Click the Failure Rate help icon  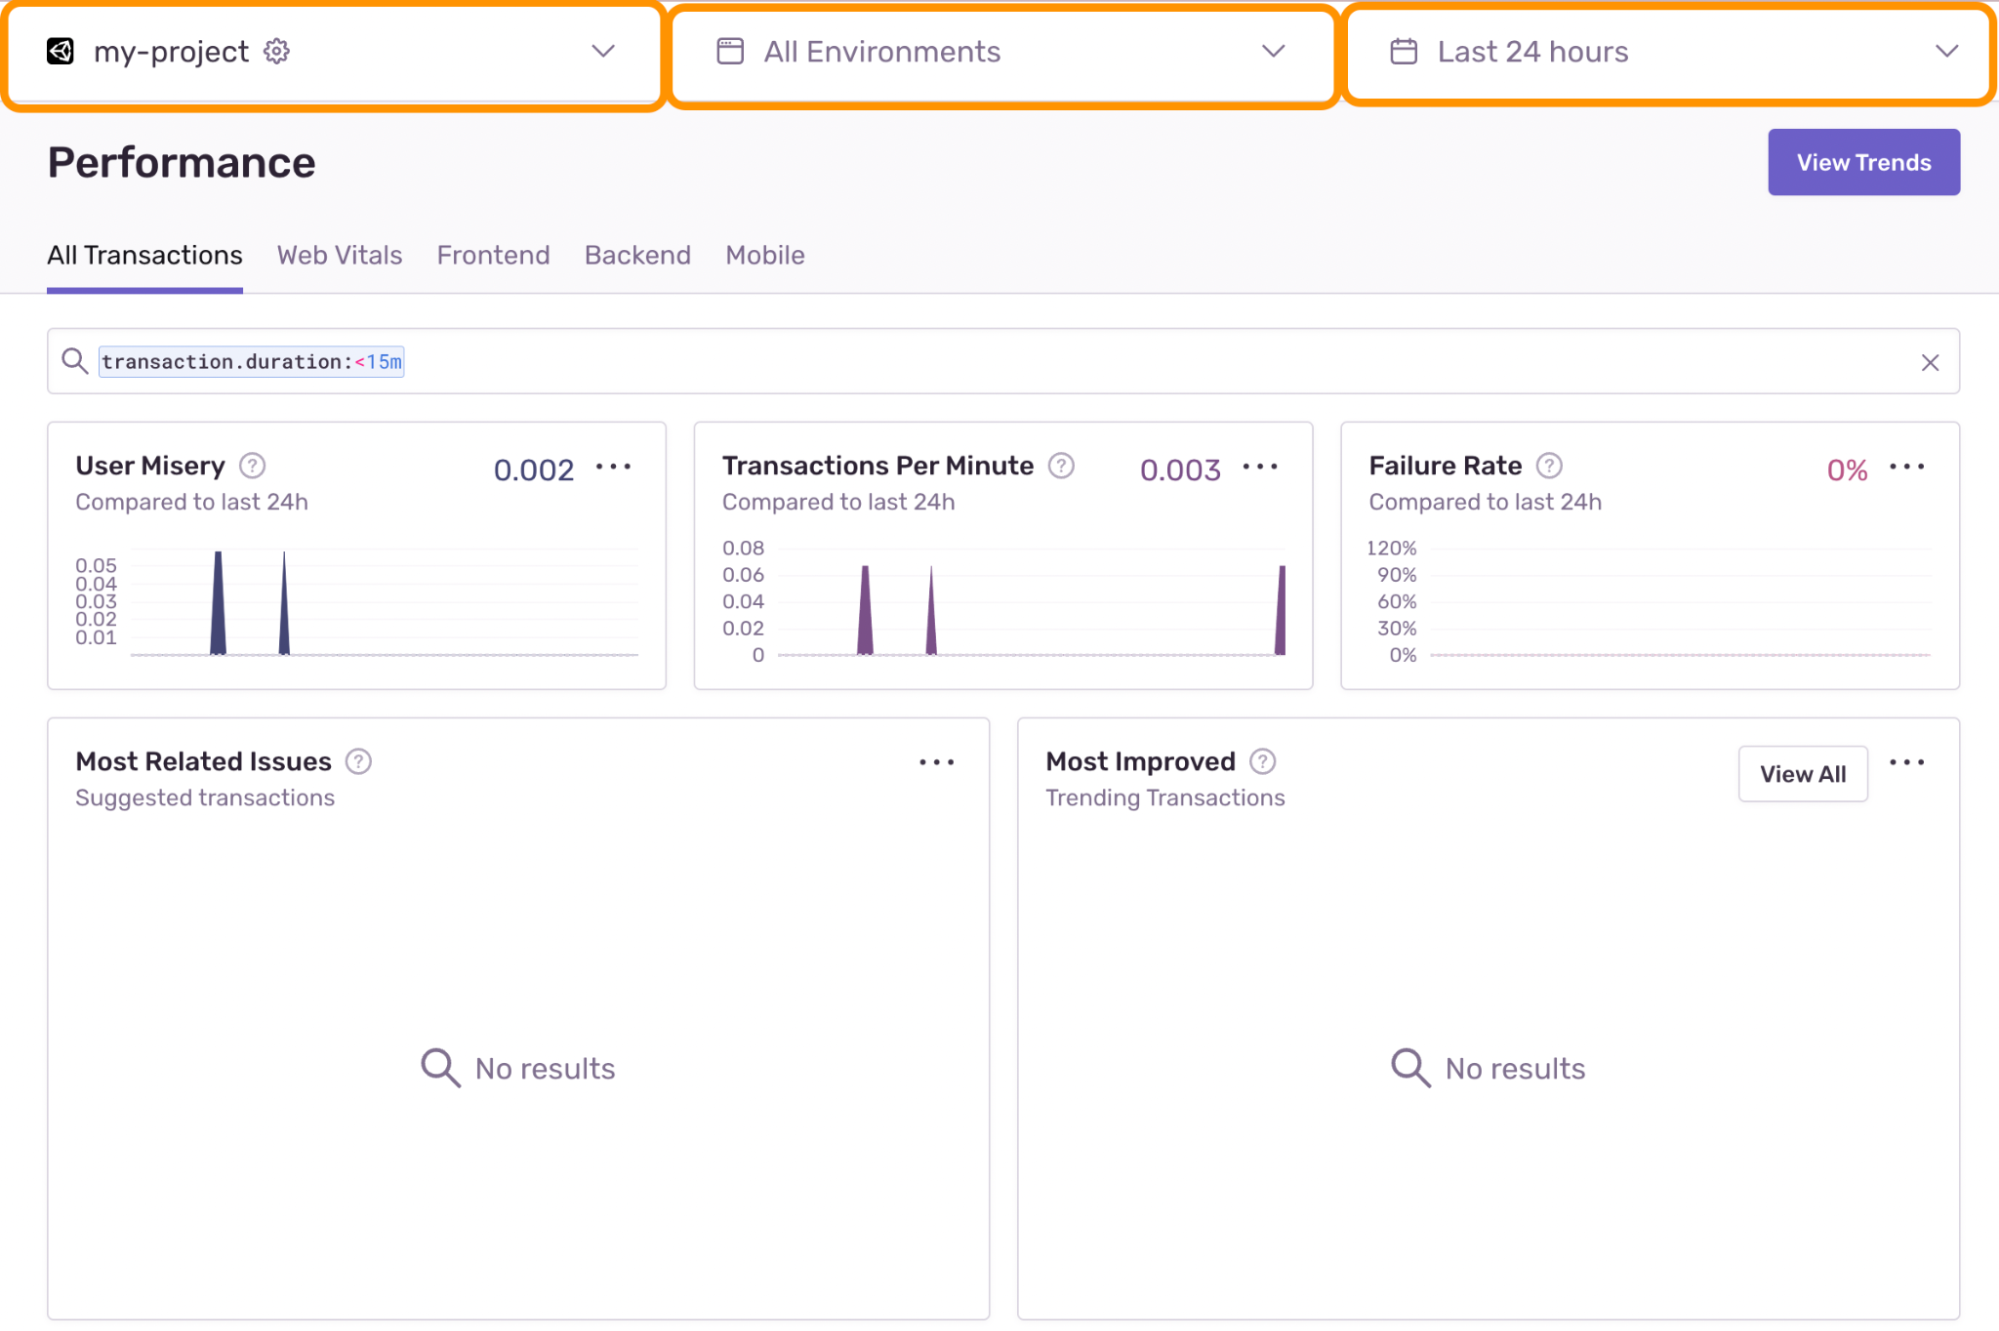click(x=1549, y=466)
